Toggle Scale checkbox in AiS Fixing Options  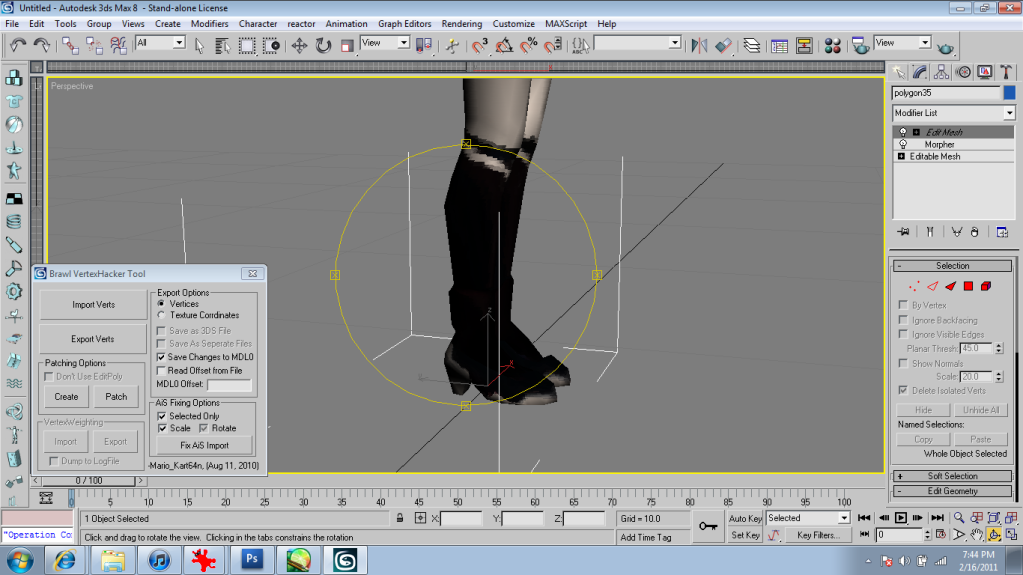162,428
